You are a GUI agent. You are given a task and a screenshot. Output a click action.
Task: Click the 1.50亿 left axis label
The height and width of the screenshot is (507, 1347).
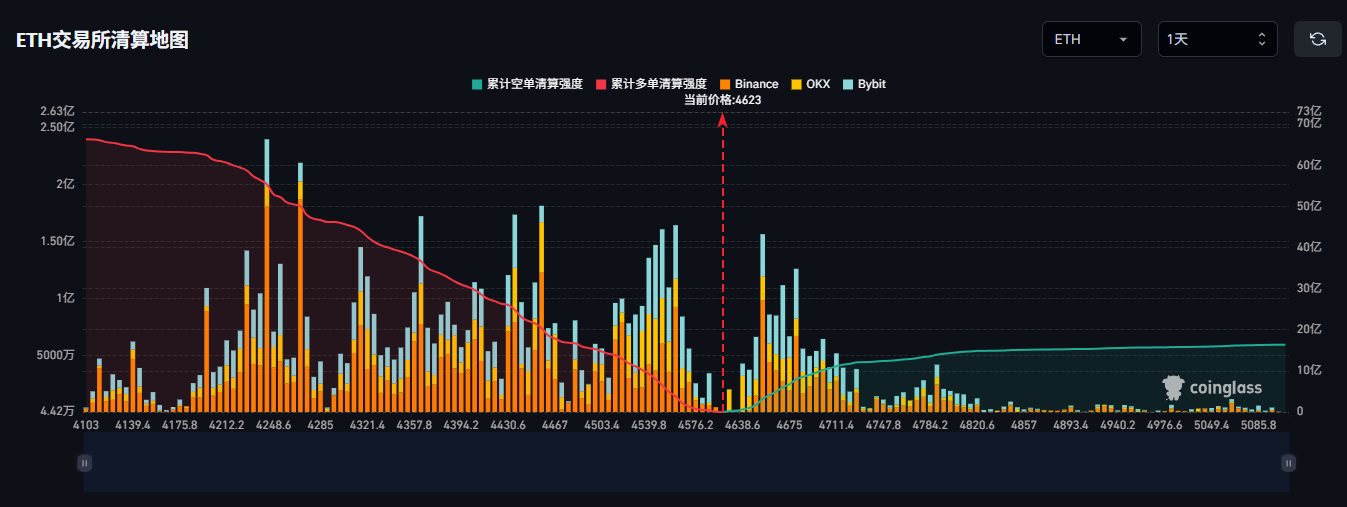[57, 241]
